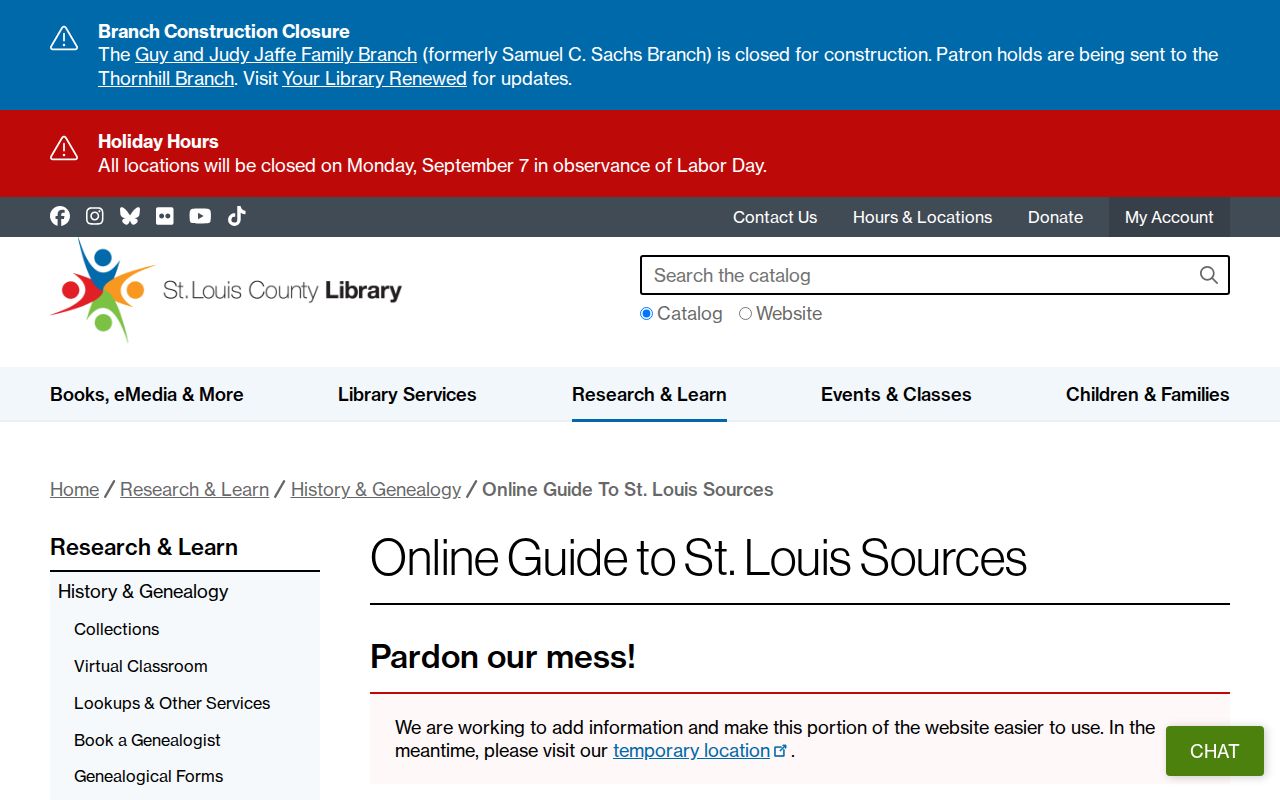The image size is (1280, 800).
Task: Select History & Genealogy in the sidebar
Action: [x=143, y=591]
